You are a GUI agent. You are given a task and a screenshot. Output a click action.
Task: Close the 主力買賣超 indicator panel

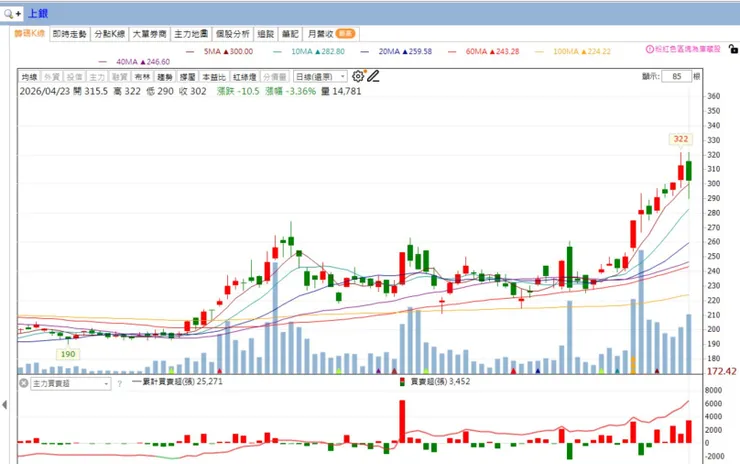click(24, 383)
